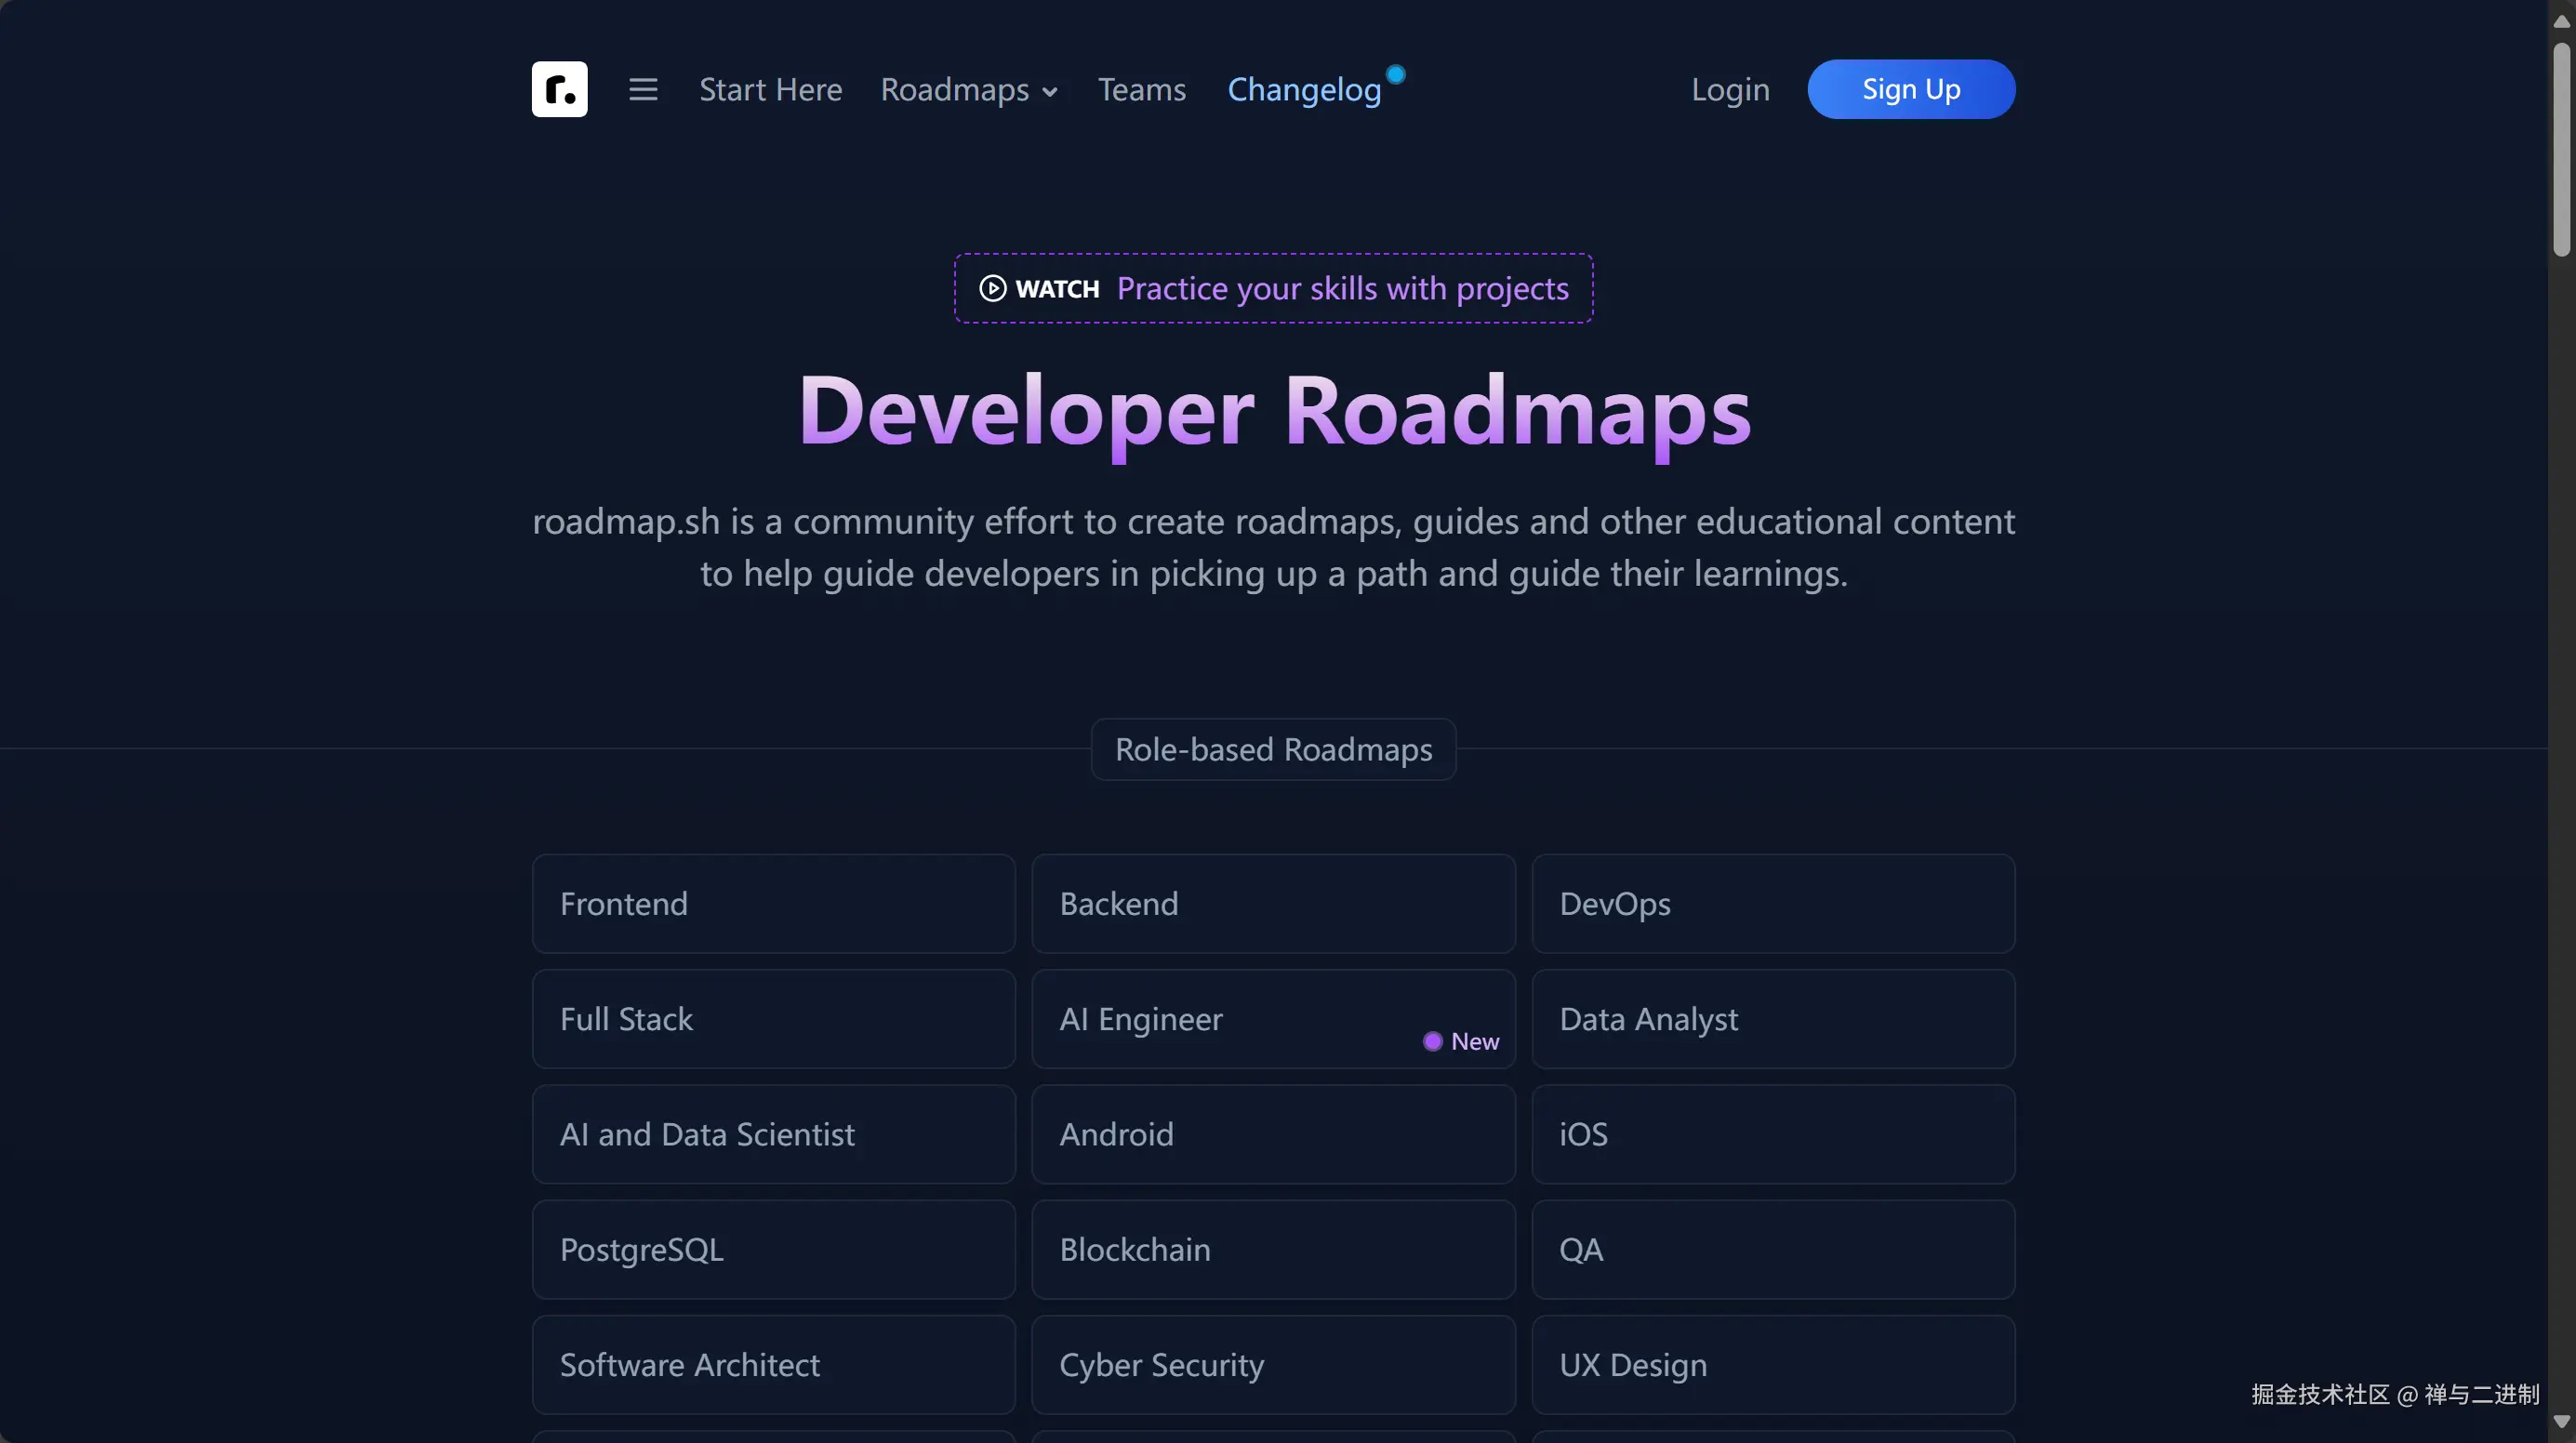Click the New badge on AI Engineer
This screenshot has width=2576, height=1443.
pyautogui.click(x=1460, y=1040)
